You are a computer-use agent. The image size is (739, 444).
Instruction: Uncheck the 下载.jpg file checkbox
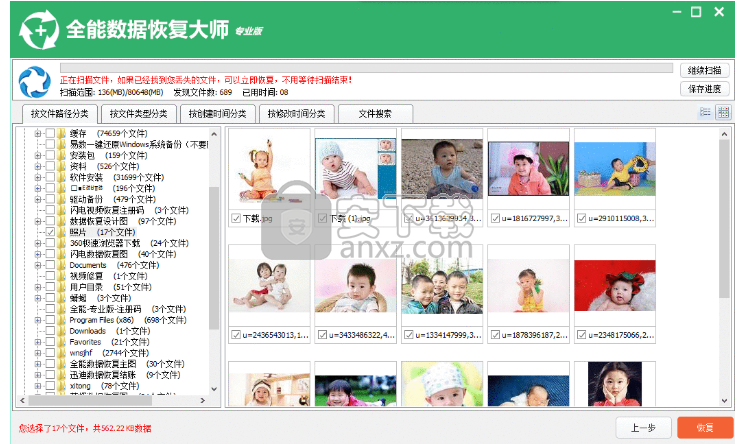pyautogui.click(x=236, y=218)
